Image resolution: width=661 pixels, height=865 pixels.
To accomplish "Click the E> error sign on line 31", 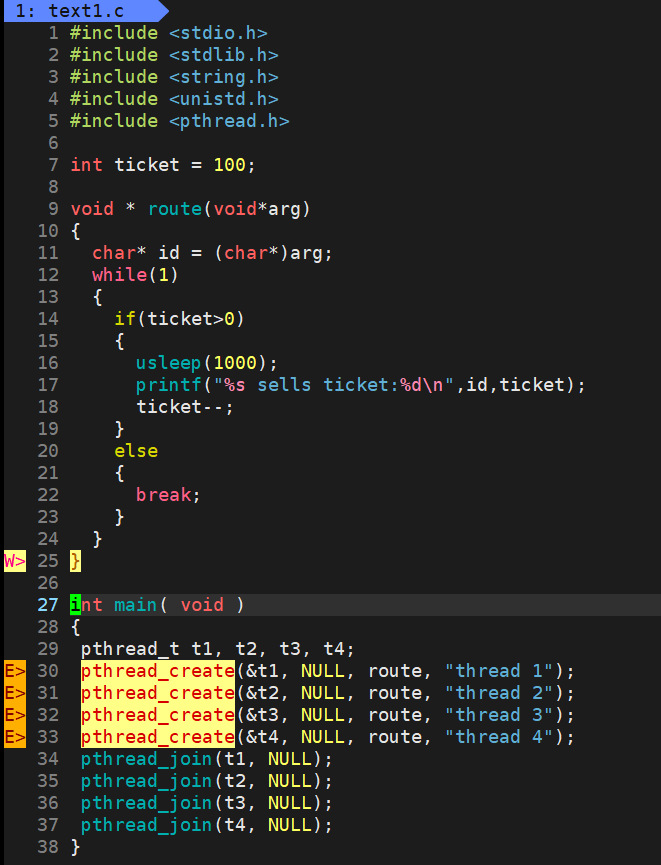I will click(x=15, y=693).
